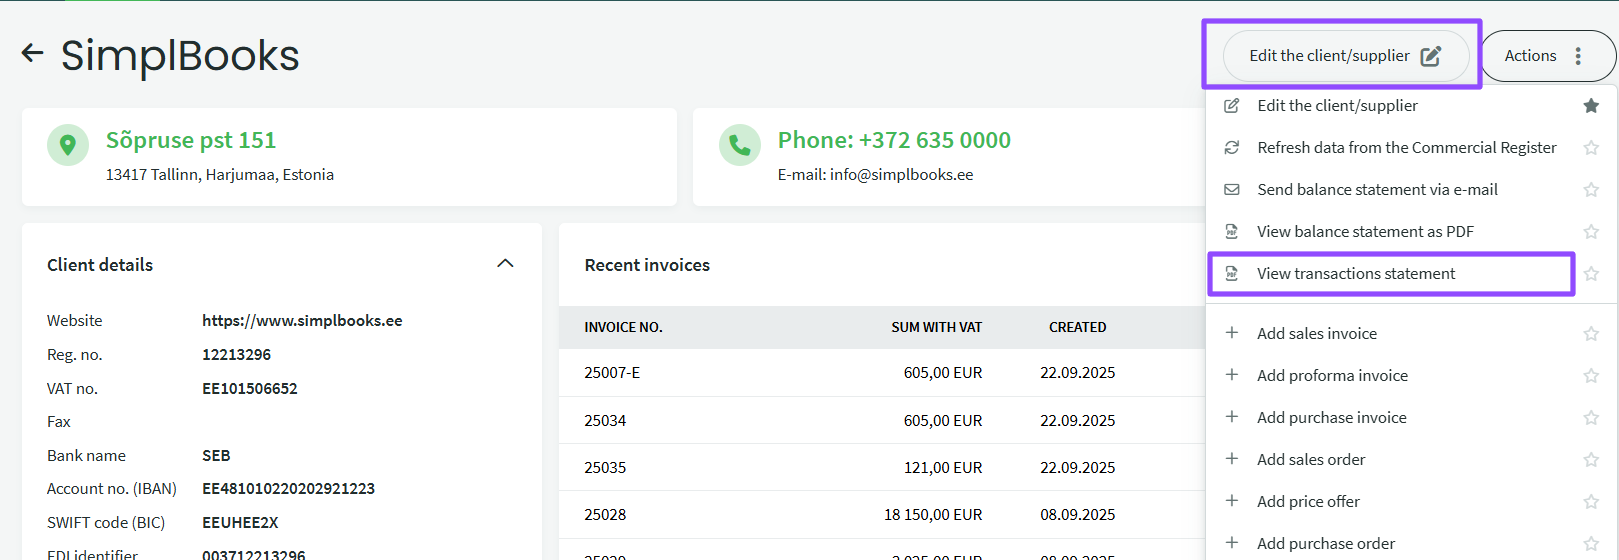Image resolution: width=1619 pixels, height=560 pixels.
Task: Open invoice 25028 in recent invoices
Action: [x=605, y=515]
